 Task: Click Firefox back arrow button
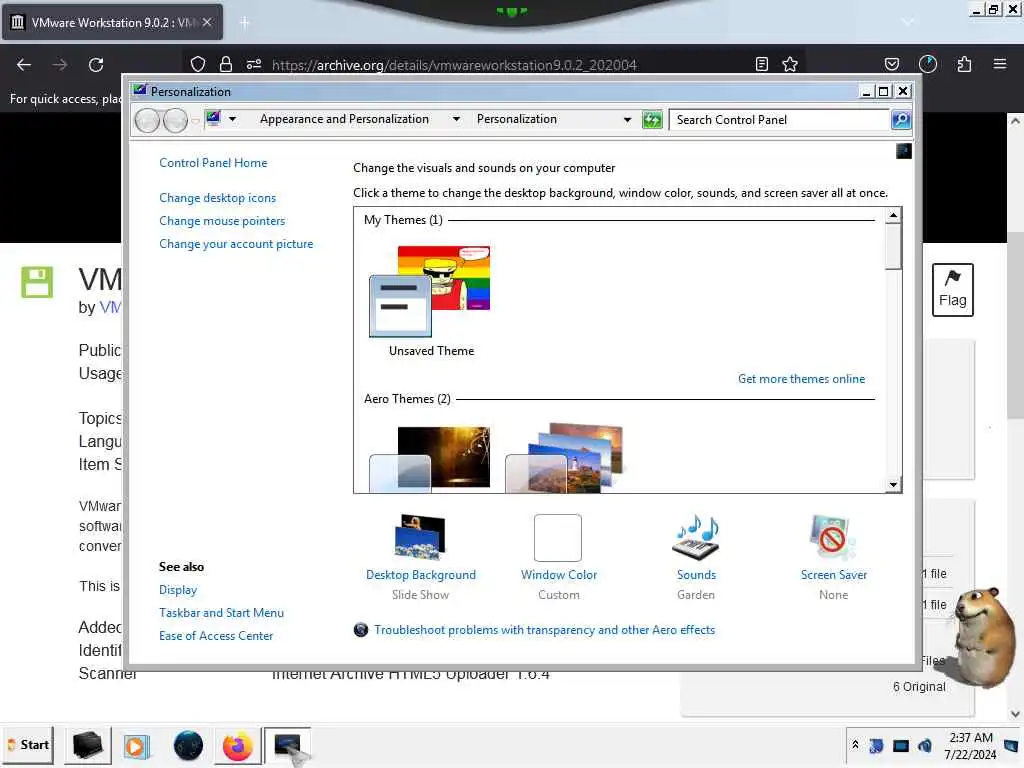point(24,65)
